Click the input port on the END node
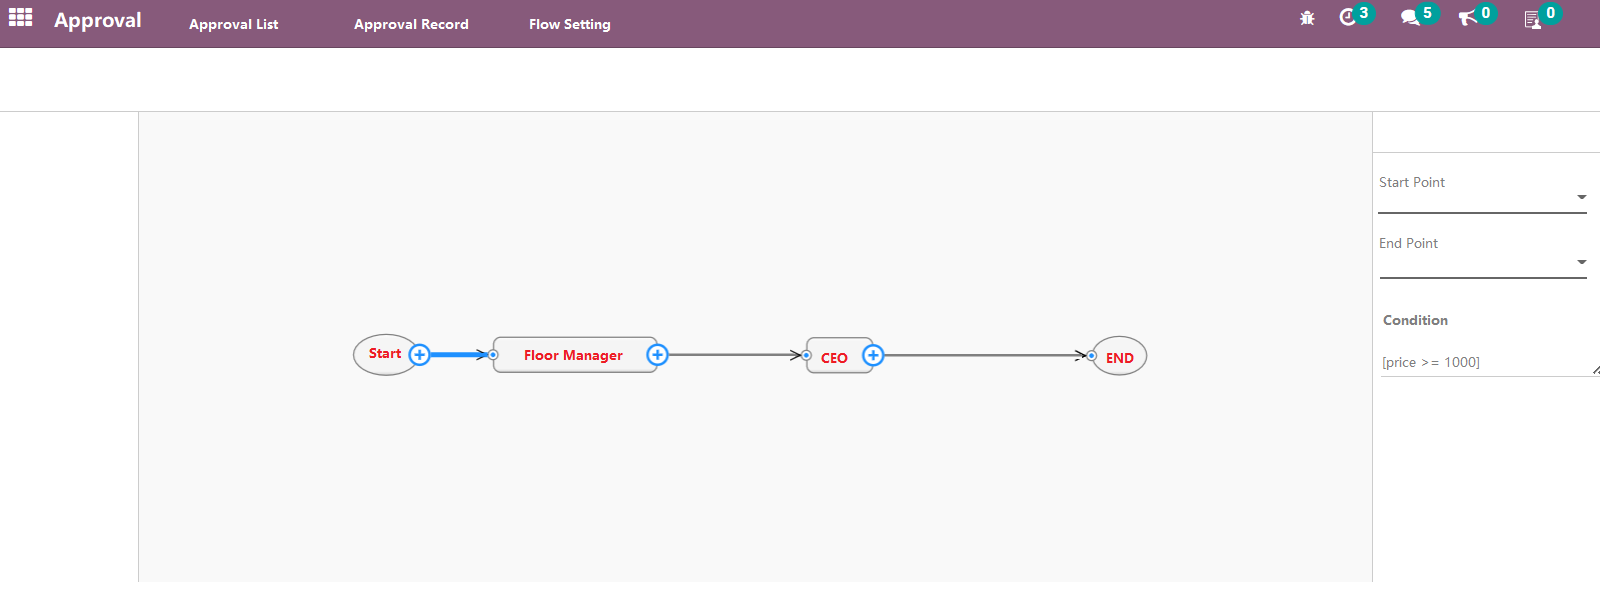Screen dimensions: 1600x602 (1092, 356)
